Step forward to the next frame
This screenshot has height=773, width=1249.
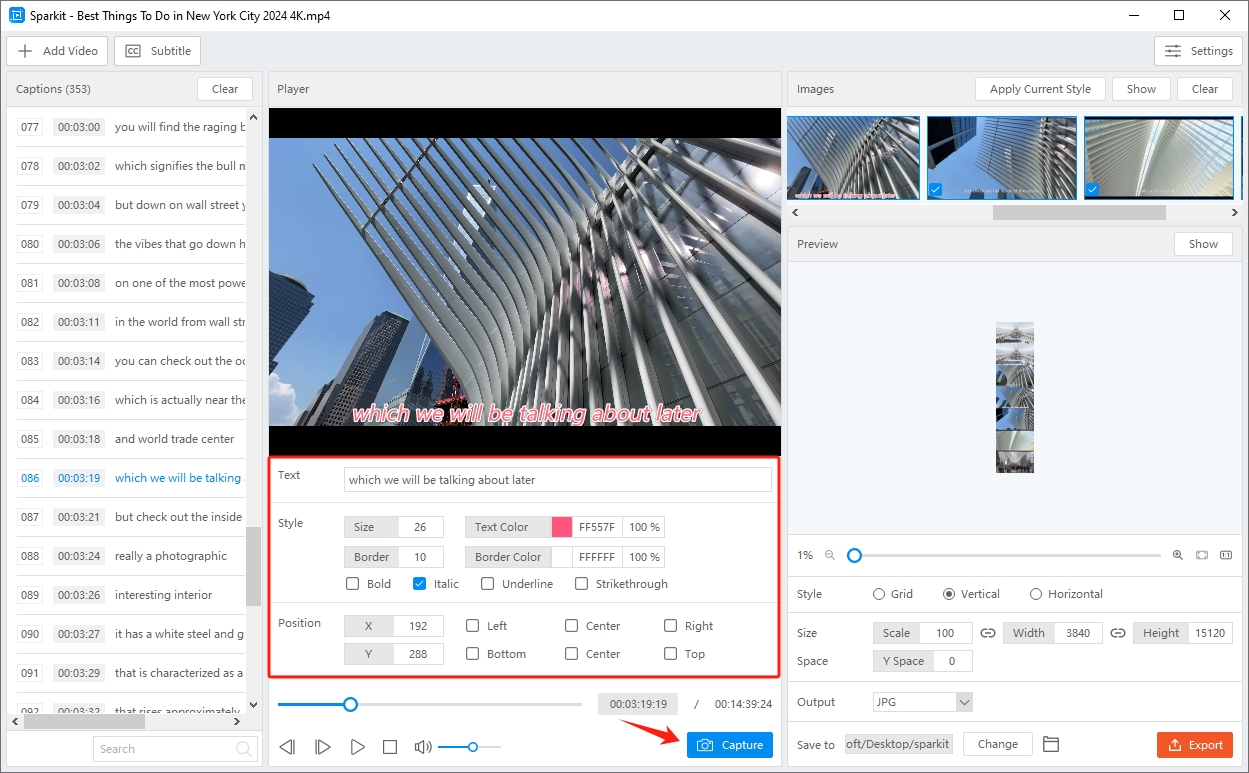click(x=322, y=747)
